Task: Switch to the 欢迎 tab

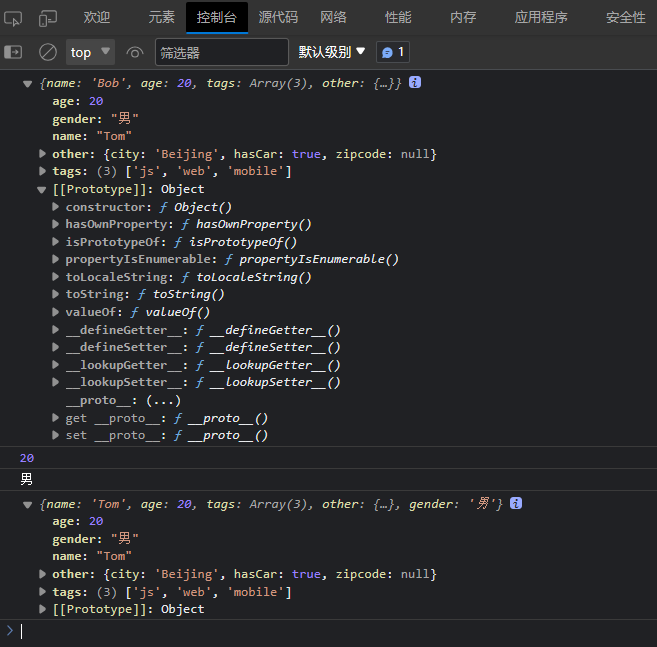Action: pyautogui.click(x=97, y=18)
